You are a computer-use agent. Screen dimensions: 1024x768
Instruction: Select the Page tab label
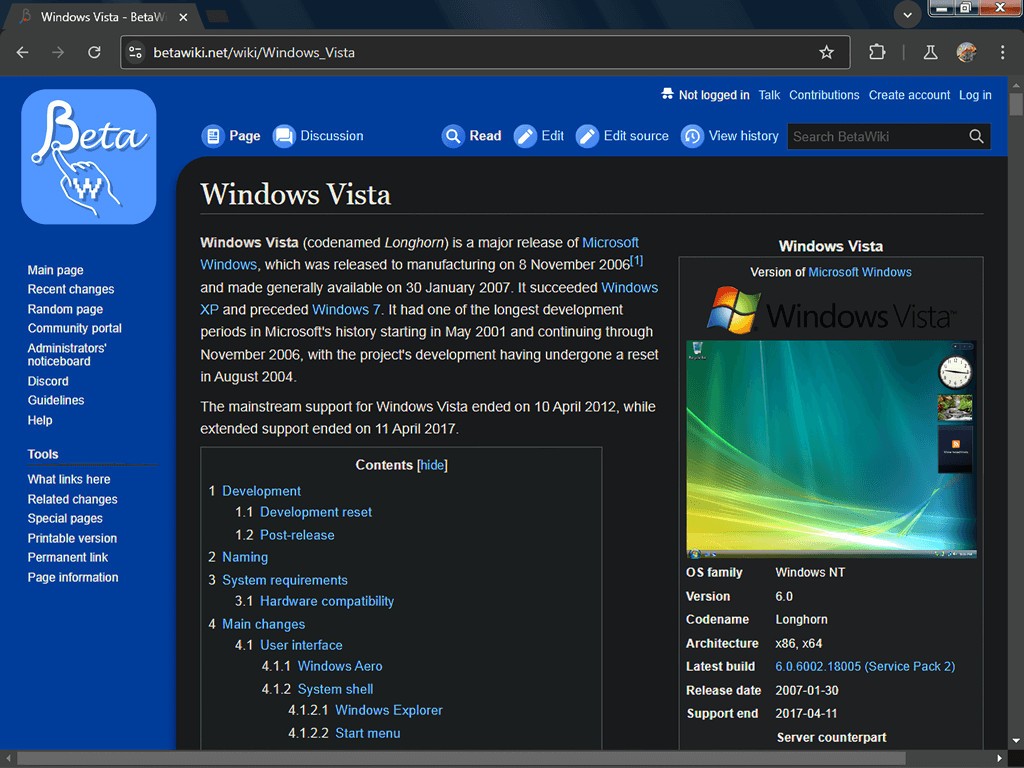(x=244, y=136)
